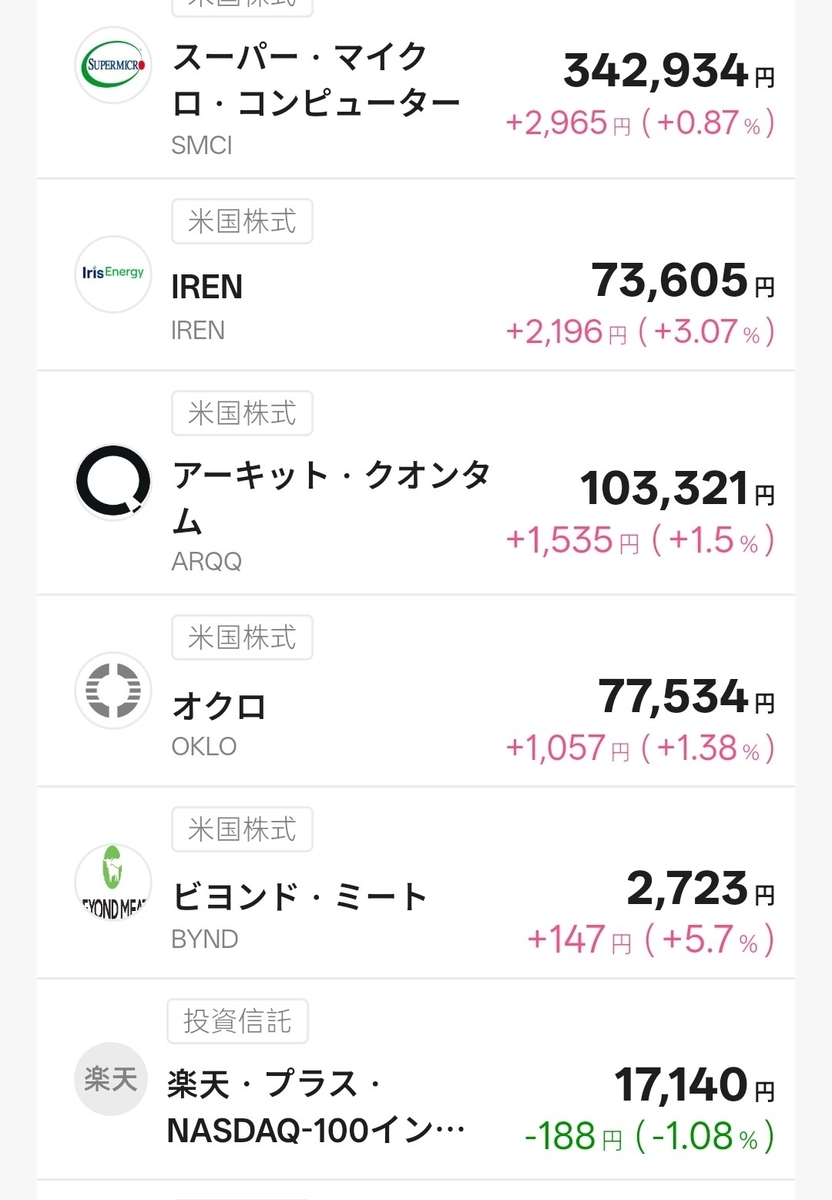Tap IREN's +2,196円 gain figure
Image resolution: width=832 pixels, height=1200 pixels.
[566, 331]
